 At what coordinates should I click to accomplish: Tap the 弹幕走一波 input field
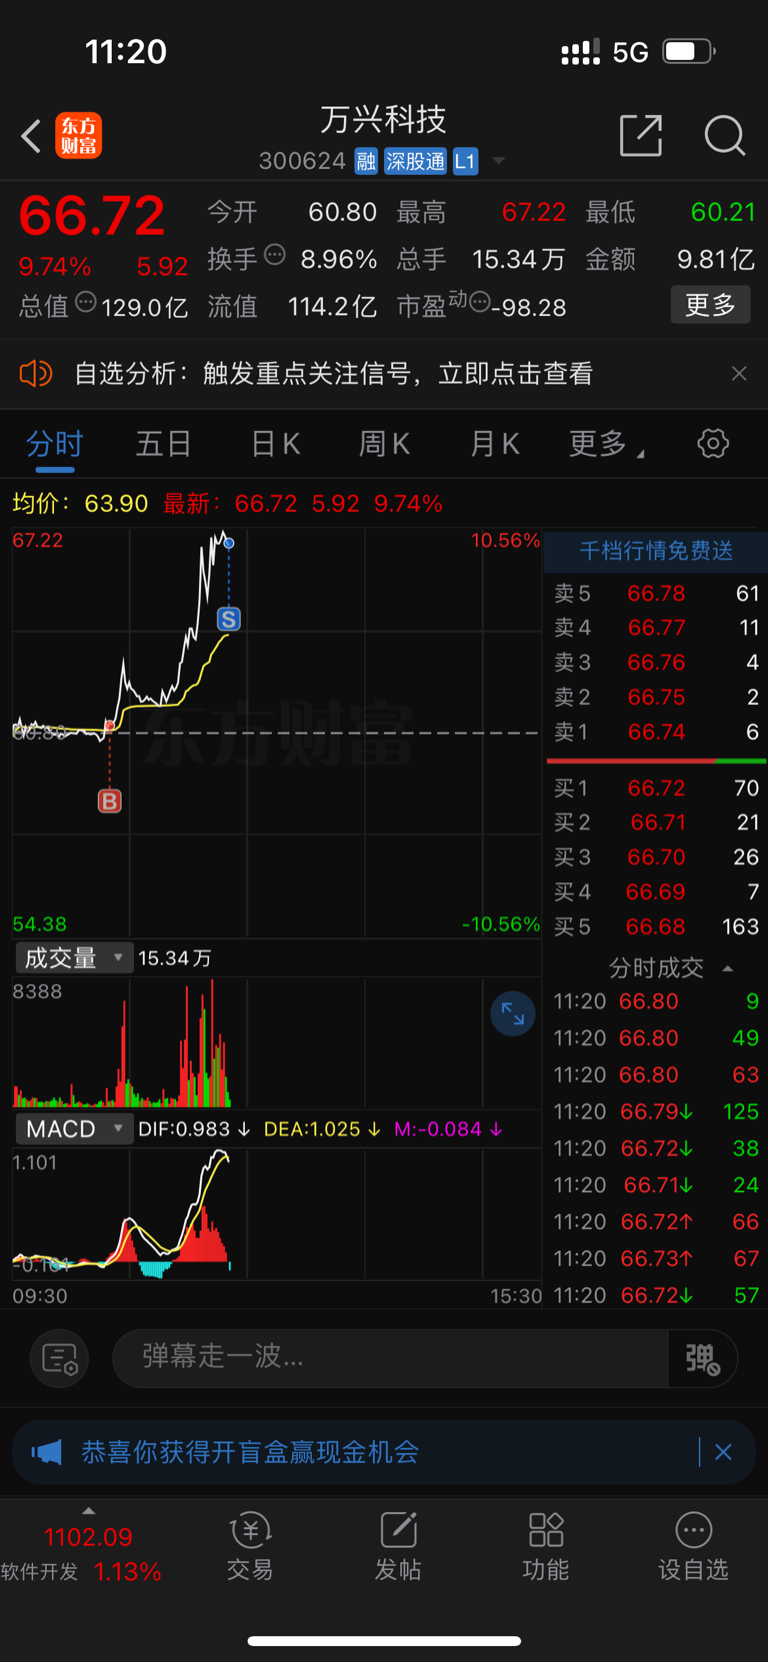click(x=390, y=1358)
